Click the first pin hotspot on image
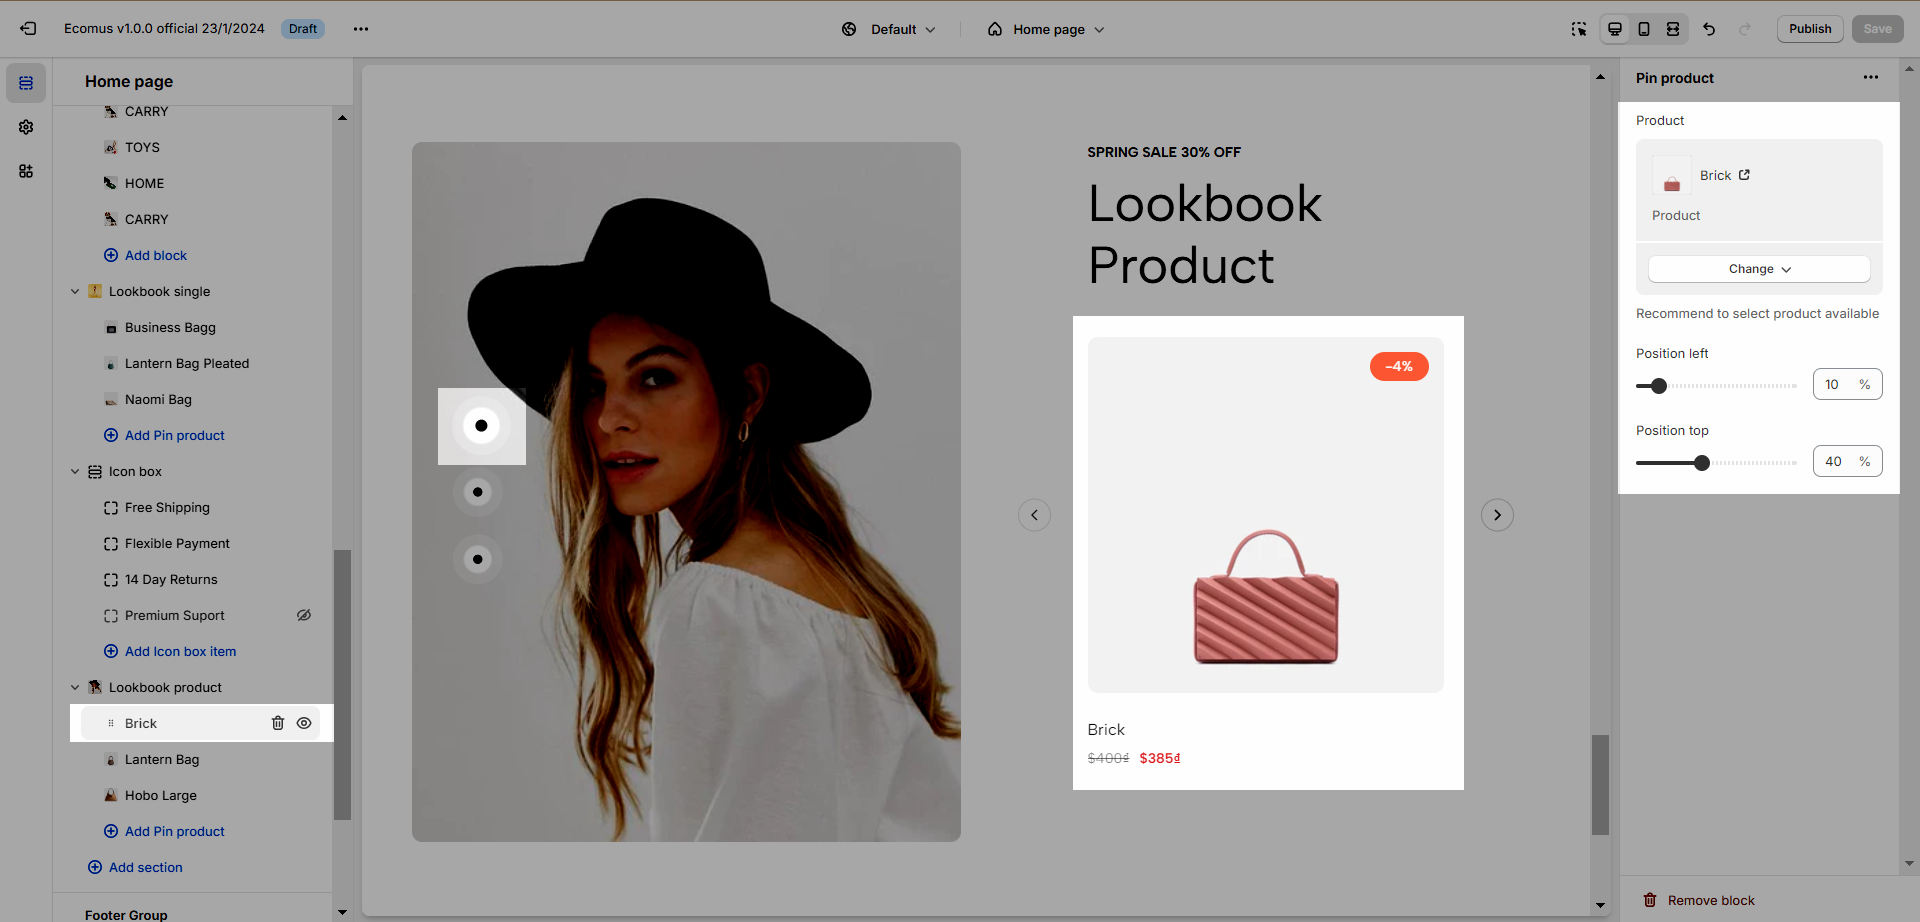This screenshot has height=922, width=1920. (481, 426)
